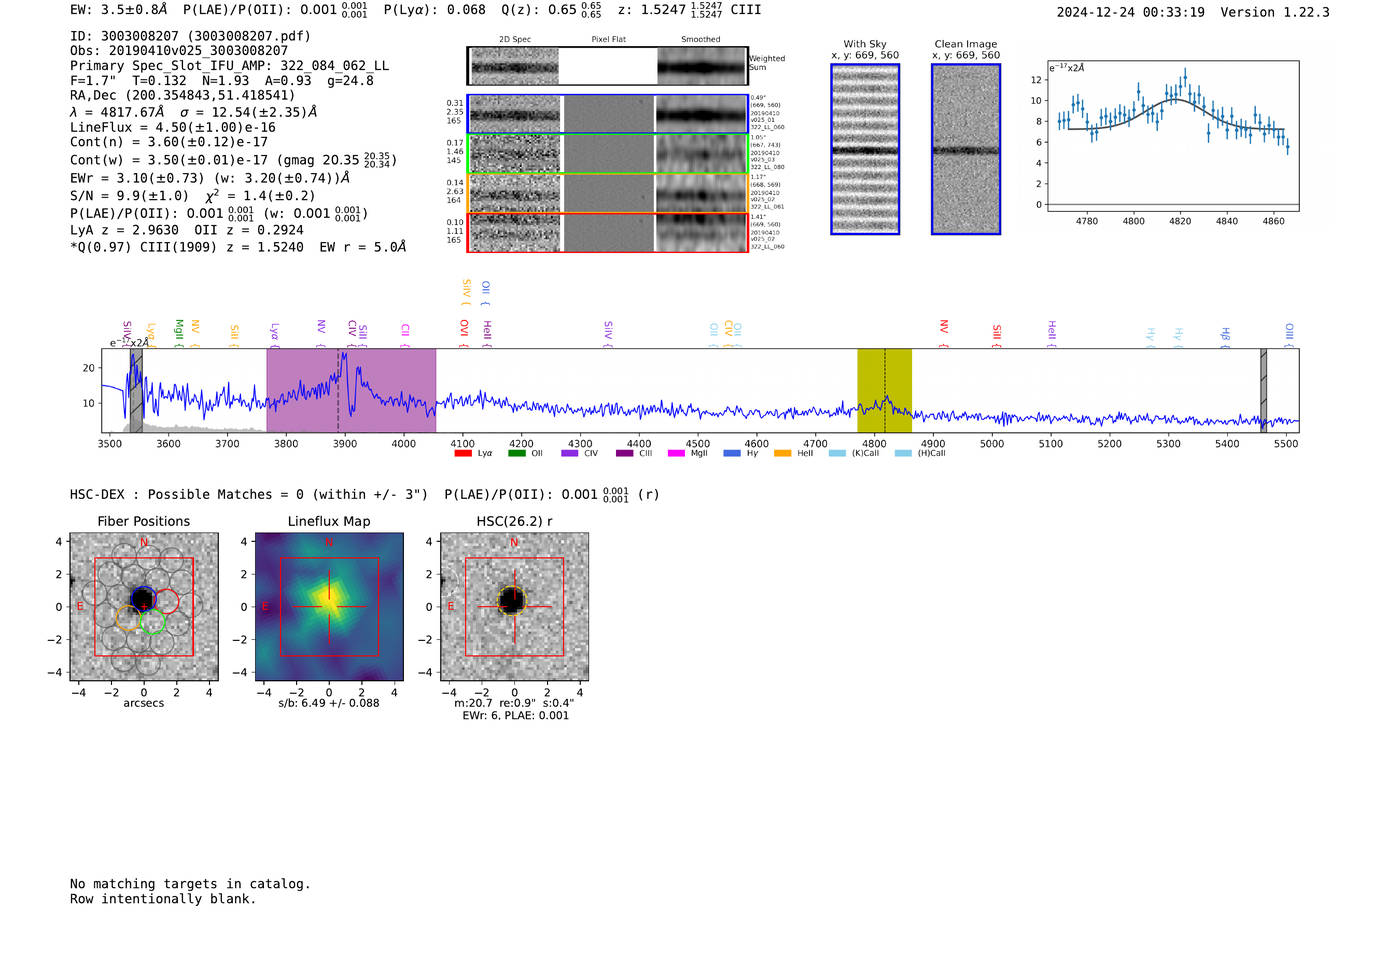Click the Primary Spec_Slot_IFU_AMP text
The width and height of the screenshot is (1400, 953).
click(x=229, y=65)
